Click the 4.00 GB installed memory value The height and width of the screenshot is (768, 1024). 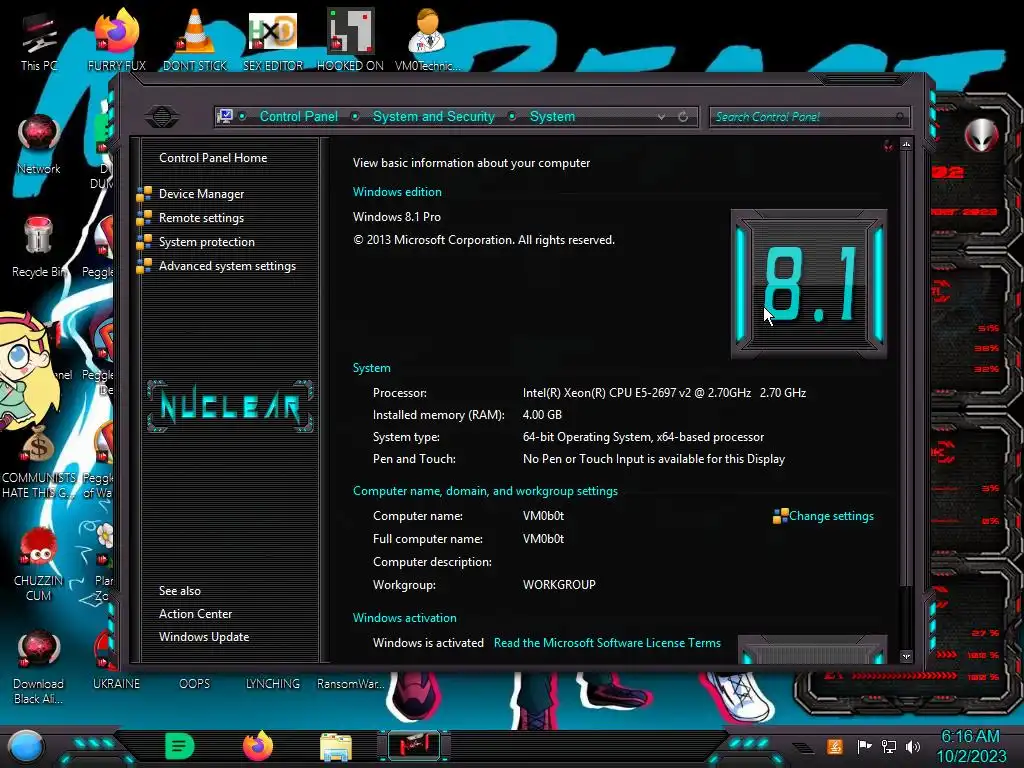coord(542,415)
